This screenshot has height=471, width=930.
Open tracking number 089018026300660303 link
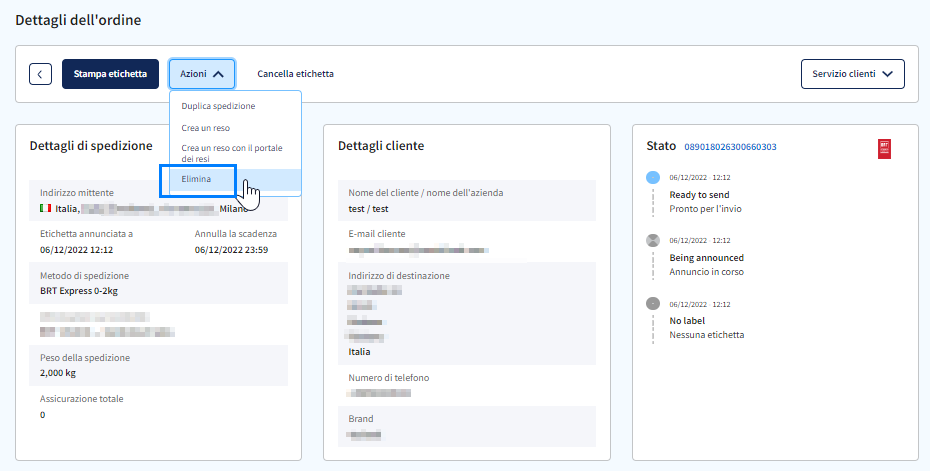[x=730, y=147]
